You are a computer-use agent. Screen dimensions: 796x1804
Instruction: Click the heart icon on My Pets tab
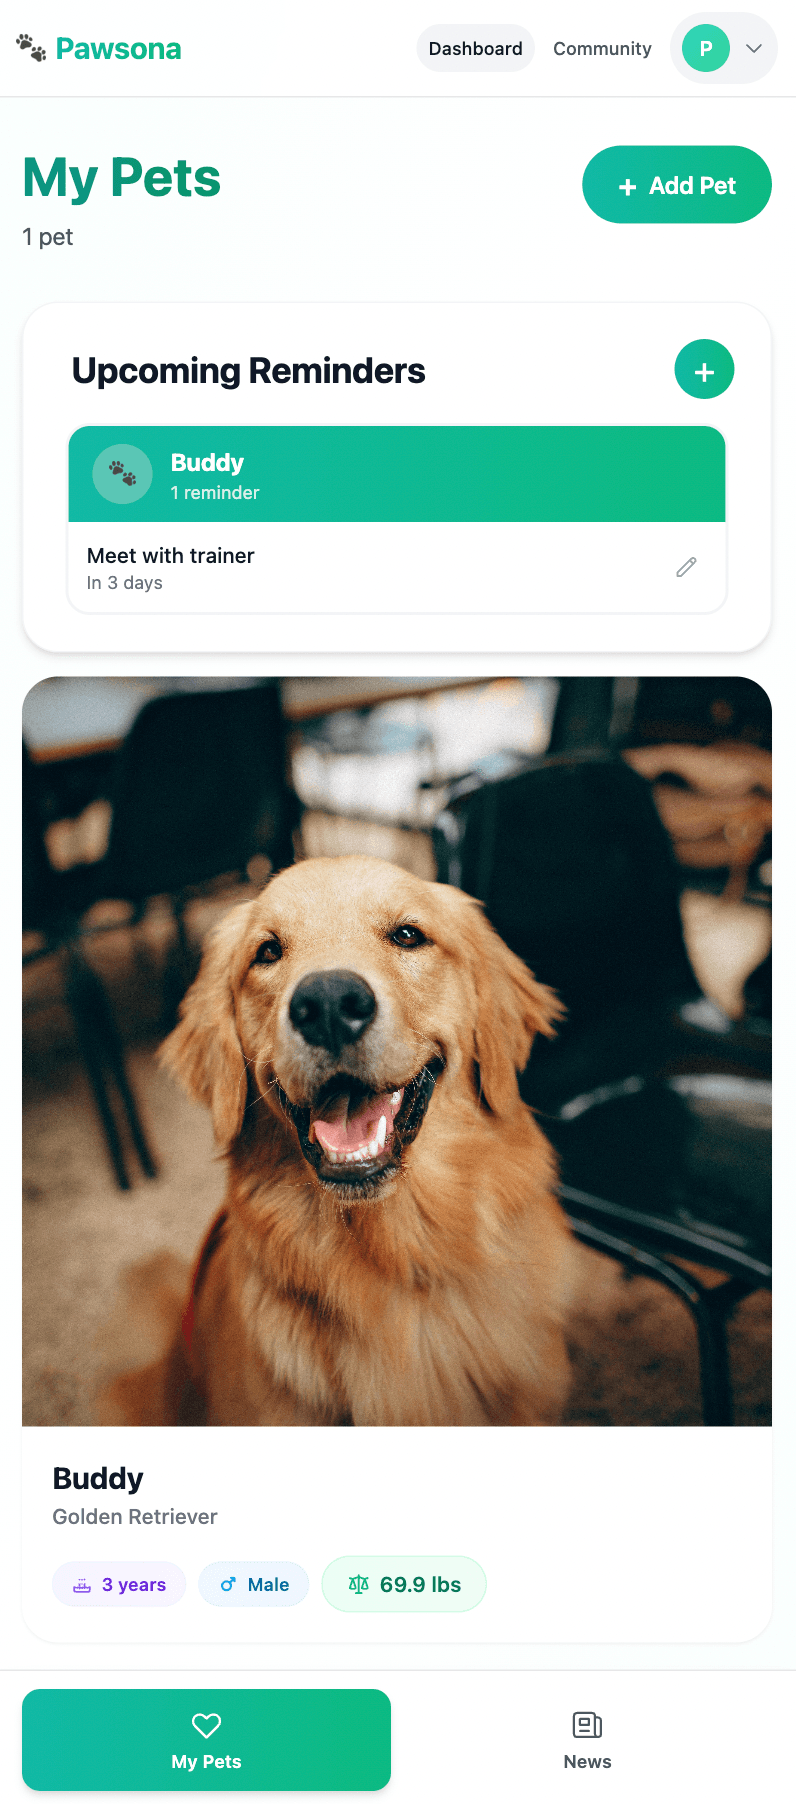206,1725
